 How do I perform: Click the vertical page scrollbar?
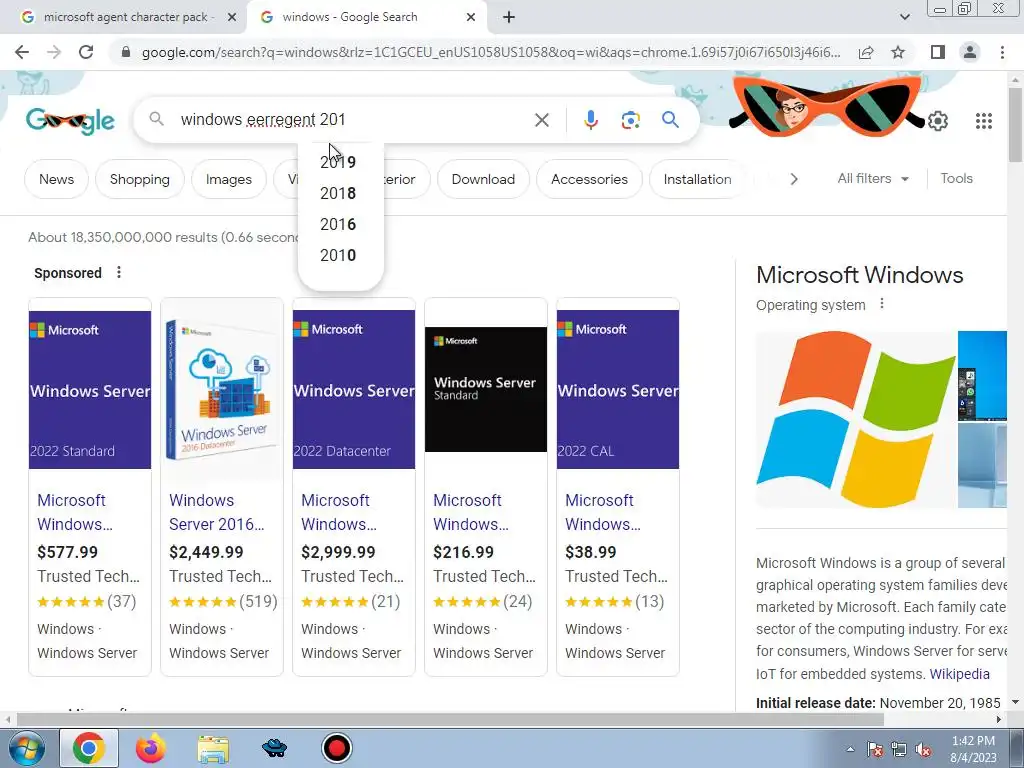[1015, 124]
